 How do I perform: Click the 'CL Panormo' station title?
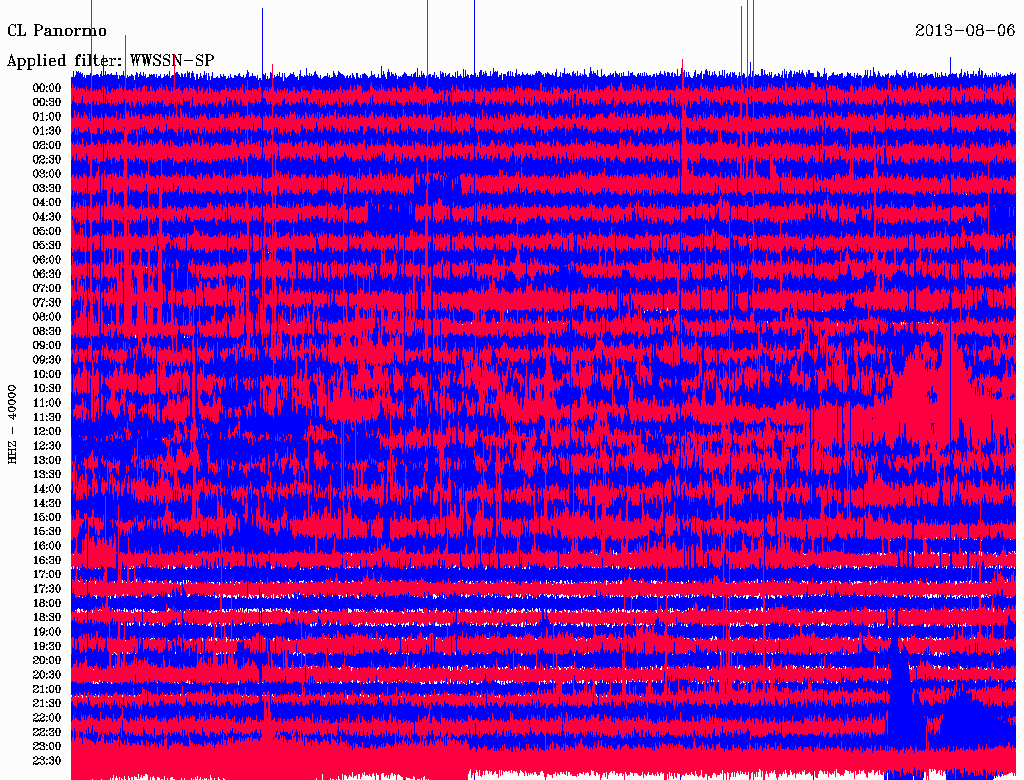pyautogui.click(x=57, y=31)
